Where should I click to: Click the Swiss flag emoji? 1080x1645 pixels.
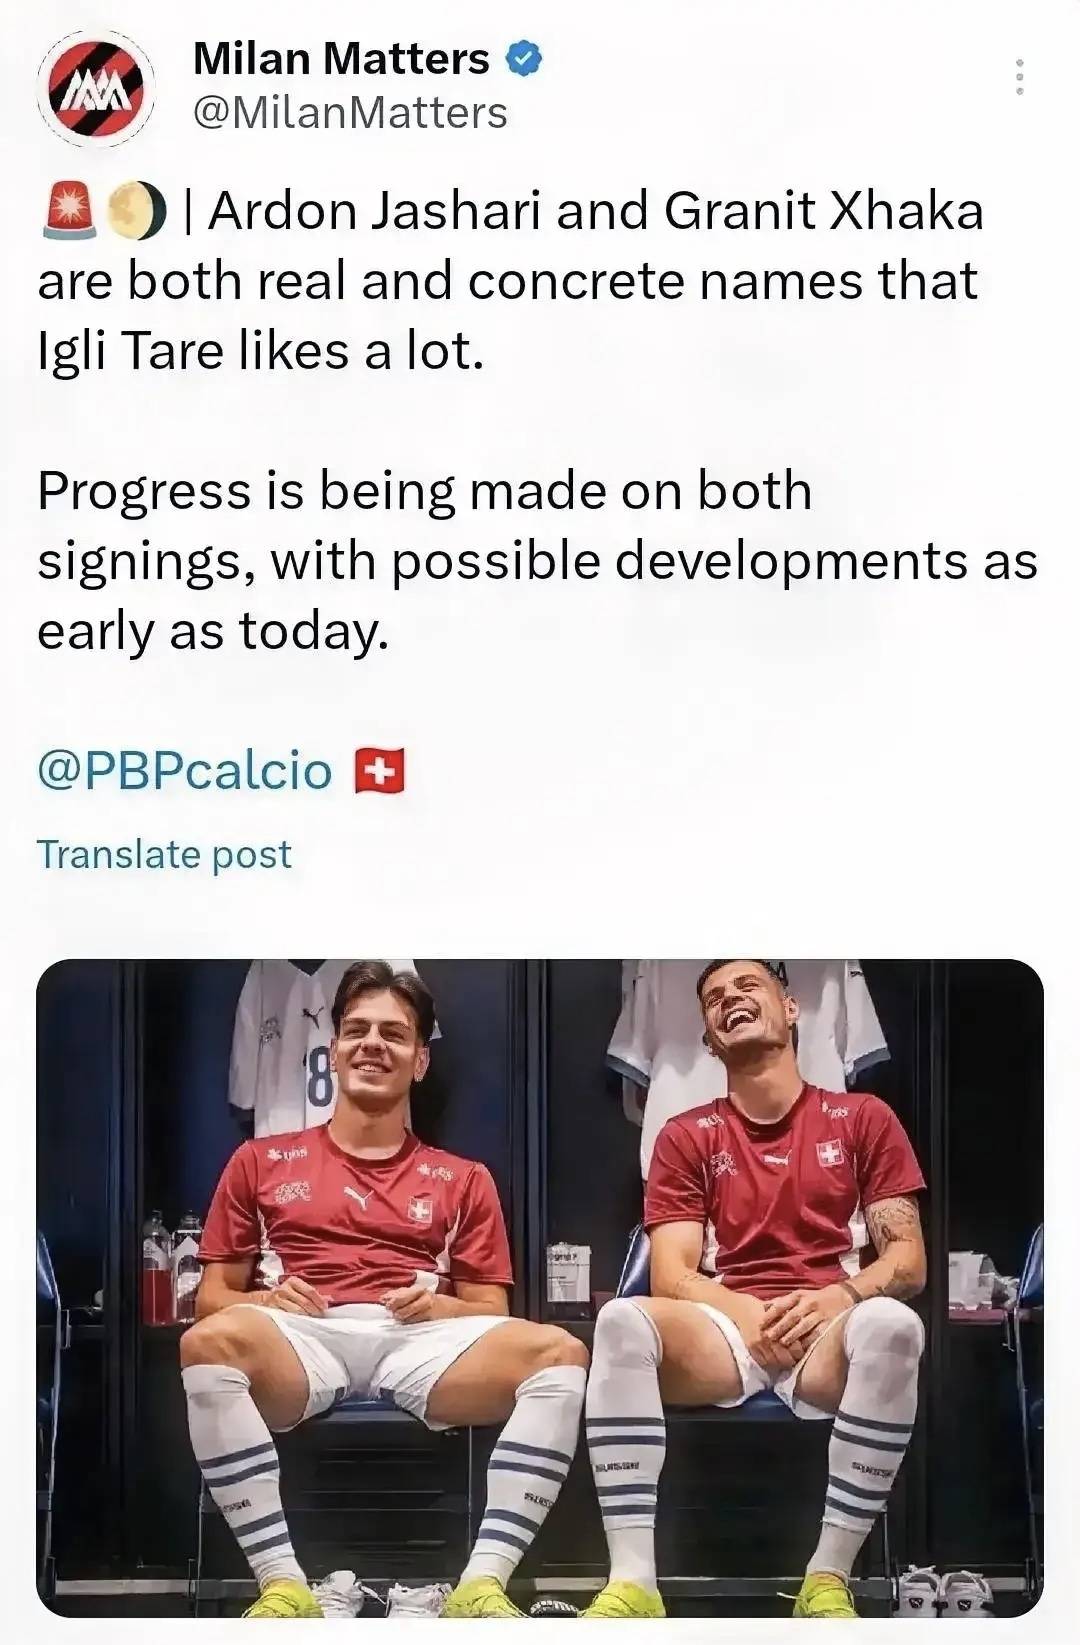(x=380, y=771)
